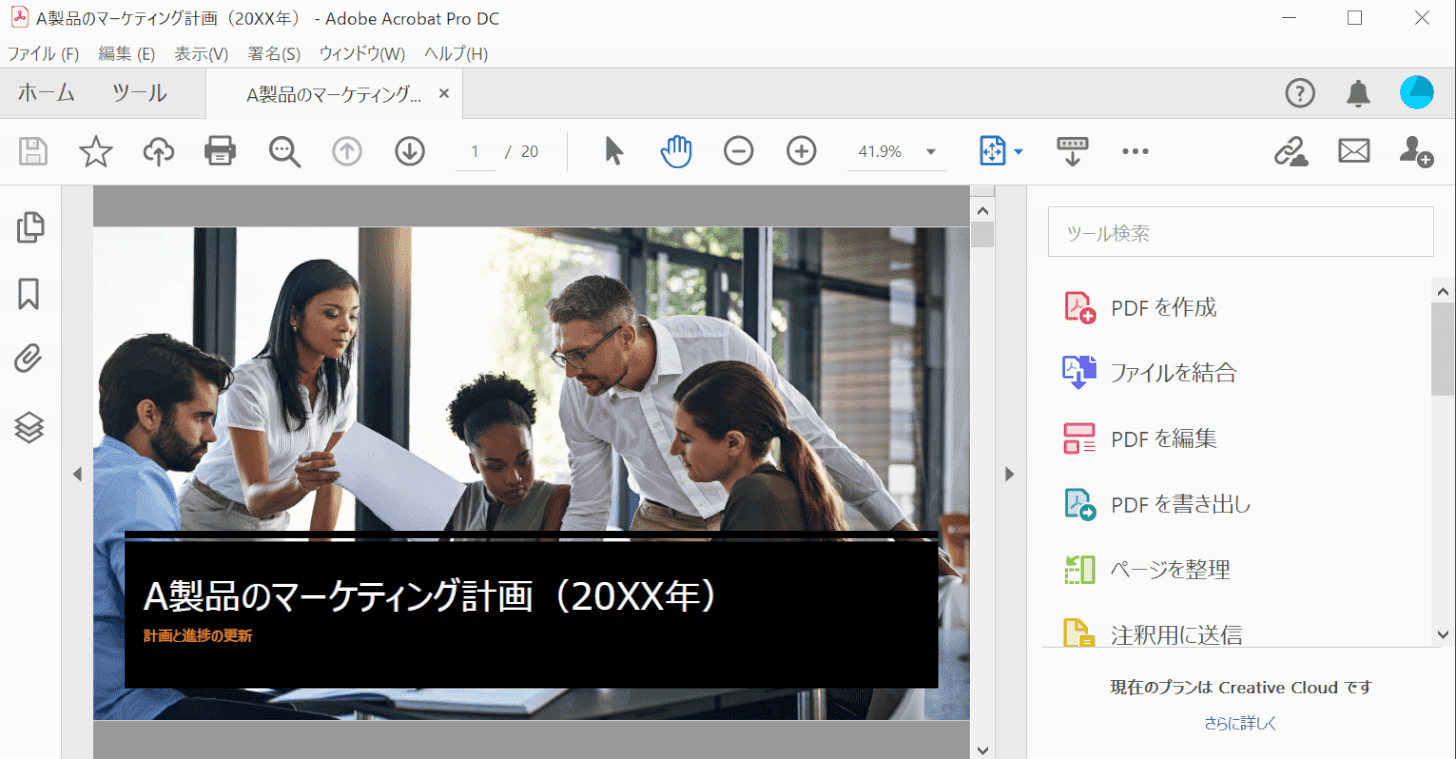Open help question mark icon
This screenshot has width=1456, height=759.
1300,94
